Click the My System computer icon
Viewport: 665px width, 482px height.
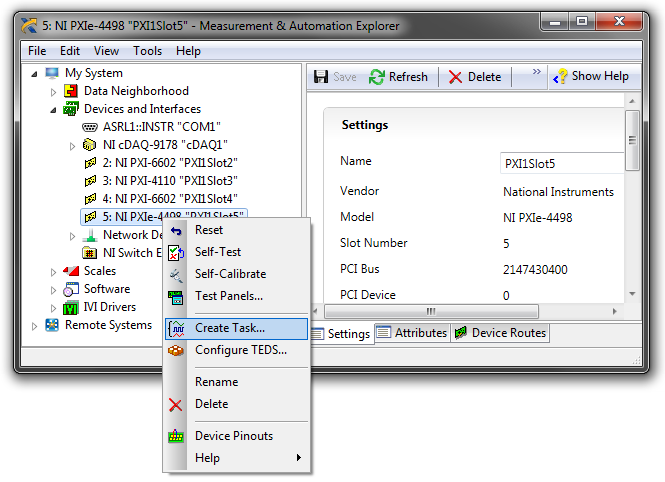pos(52,73)
